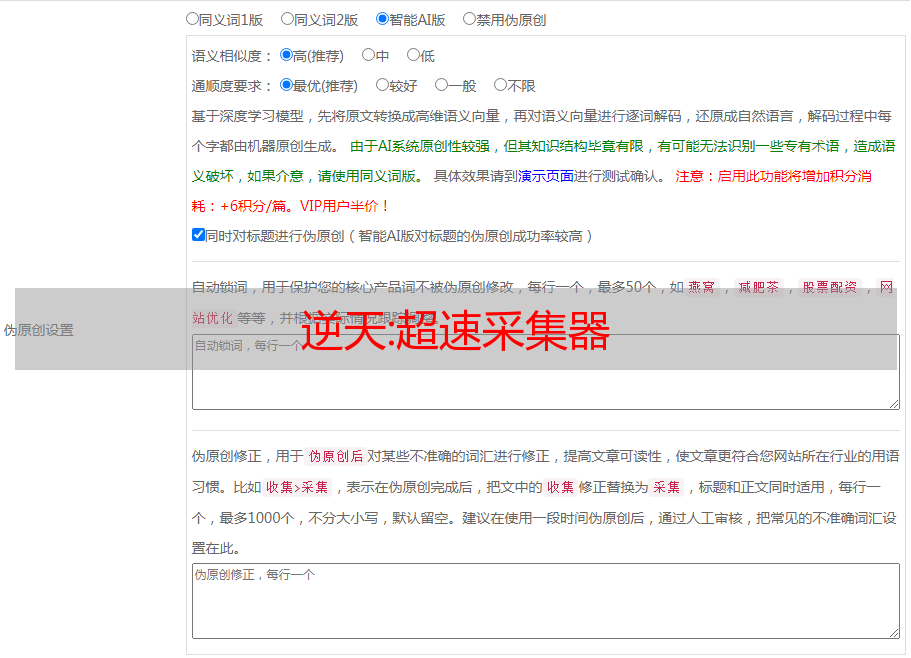
Task: Click the 伪原创修正 text area resize handle
Action: coord(894,633)
